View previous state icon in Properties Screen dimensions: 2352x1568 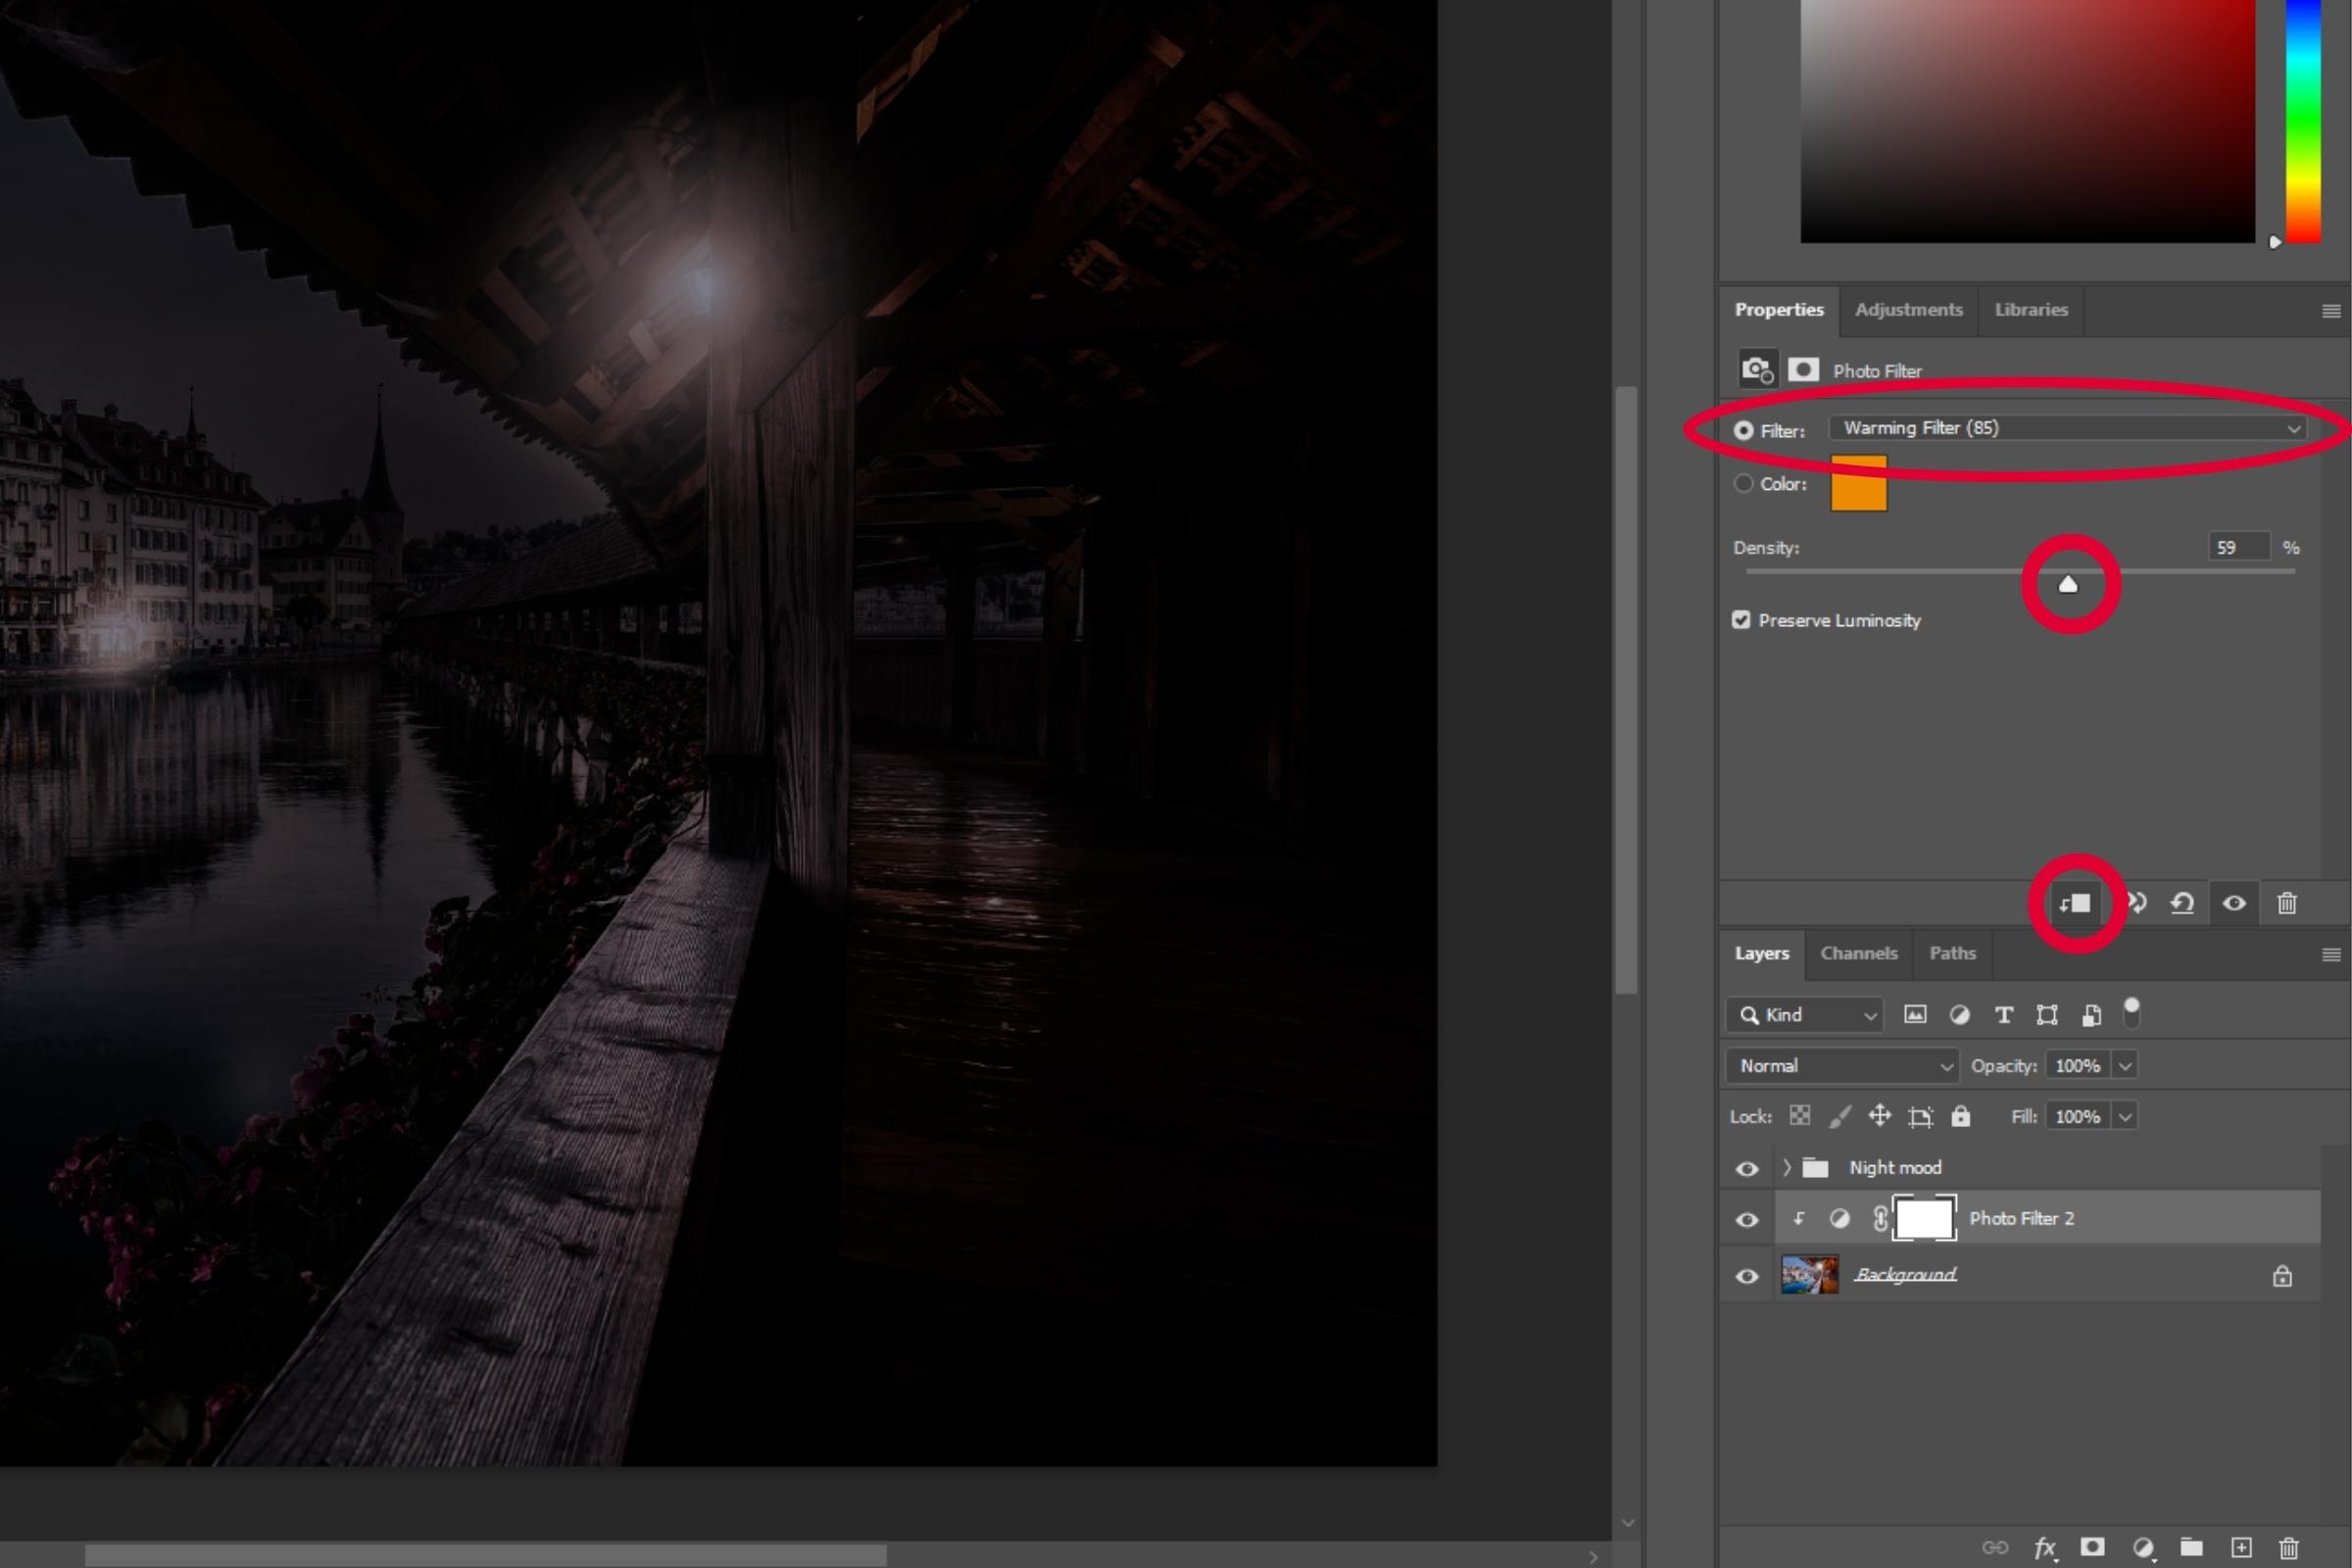tap(2136, 904)
